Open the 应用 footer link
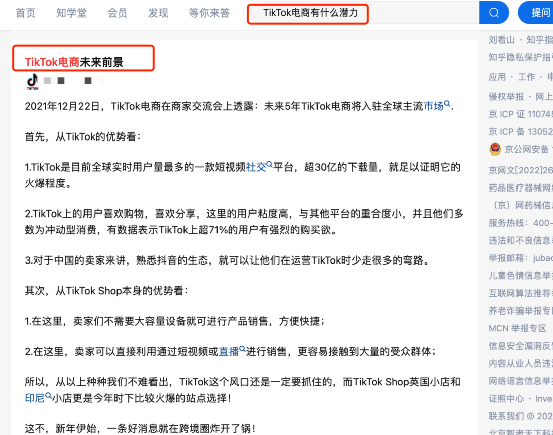The width and height of the screenshot is (553, 435). (497, 77)
